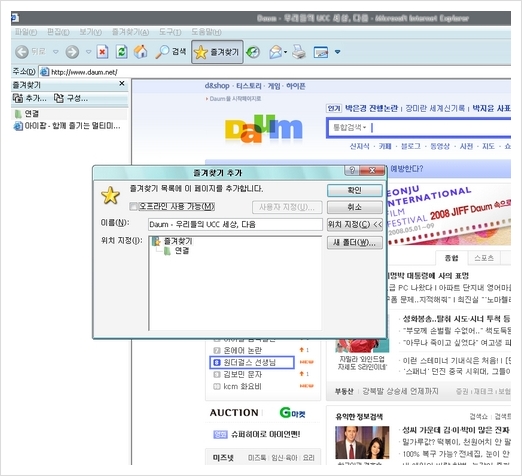The width and height of the screenshot is (522, 476).
Task: Click the Stop loading red X icon
Action: 102,52
